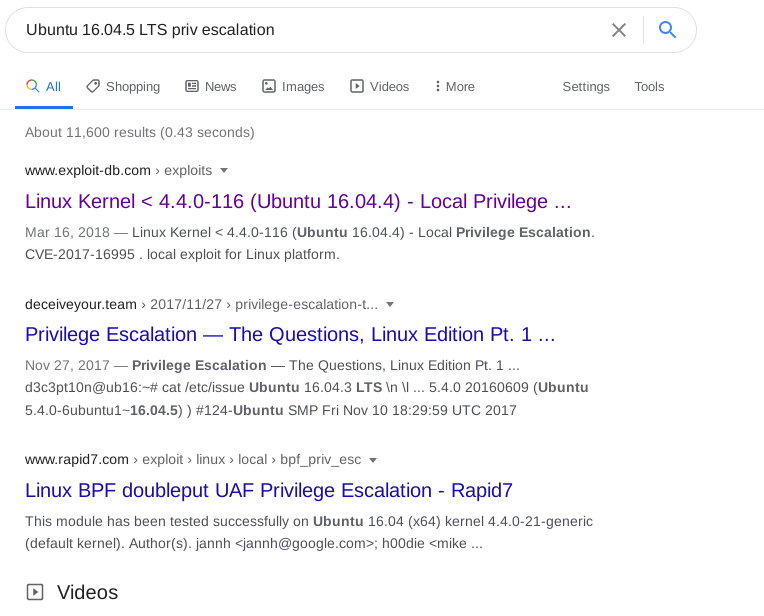The height and width of the screenshot is (616, 764).
Task: Click the Videos section heading
Action: click(x=87, y=592)
